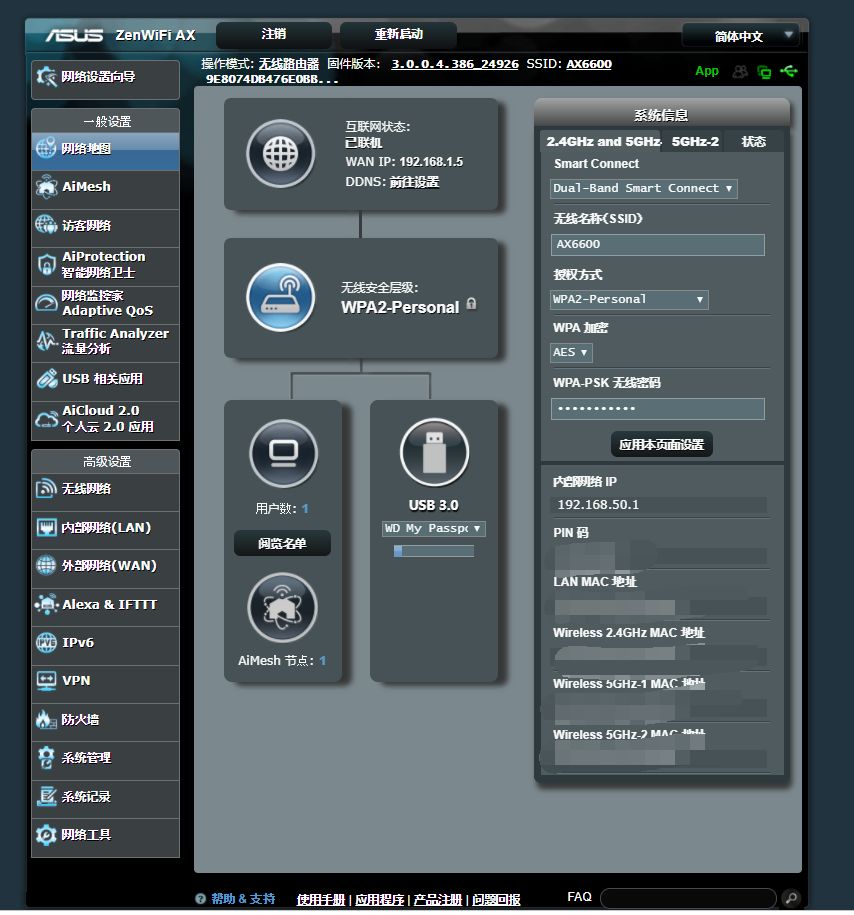
Task: Open IPv6 sidebar item
Action: click(106, 643)
